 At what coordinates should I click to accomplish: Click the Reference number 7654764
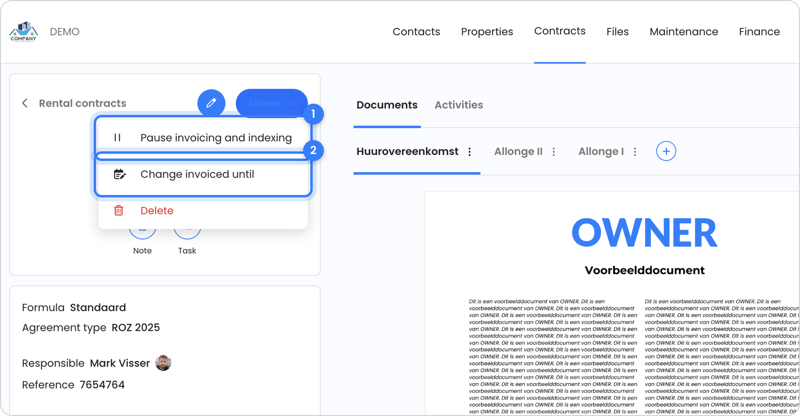pyautogui.click(x=102, y=384)
